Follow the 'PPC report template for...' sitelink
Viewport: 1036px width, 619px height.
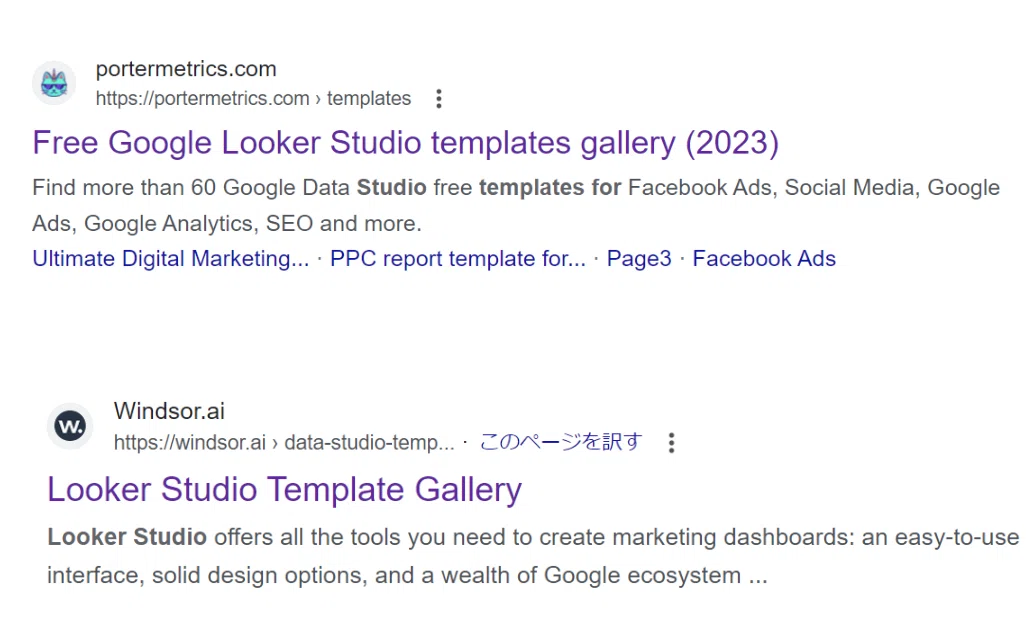458,258
